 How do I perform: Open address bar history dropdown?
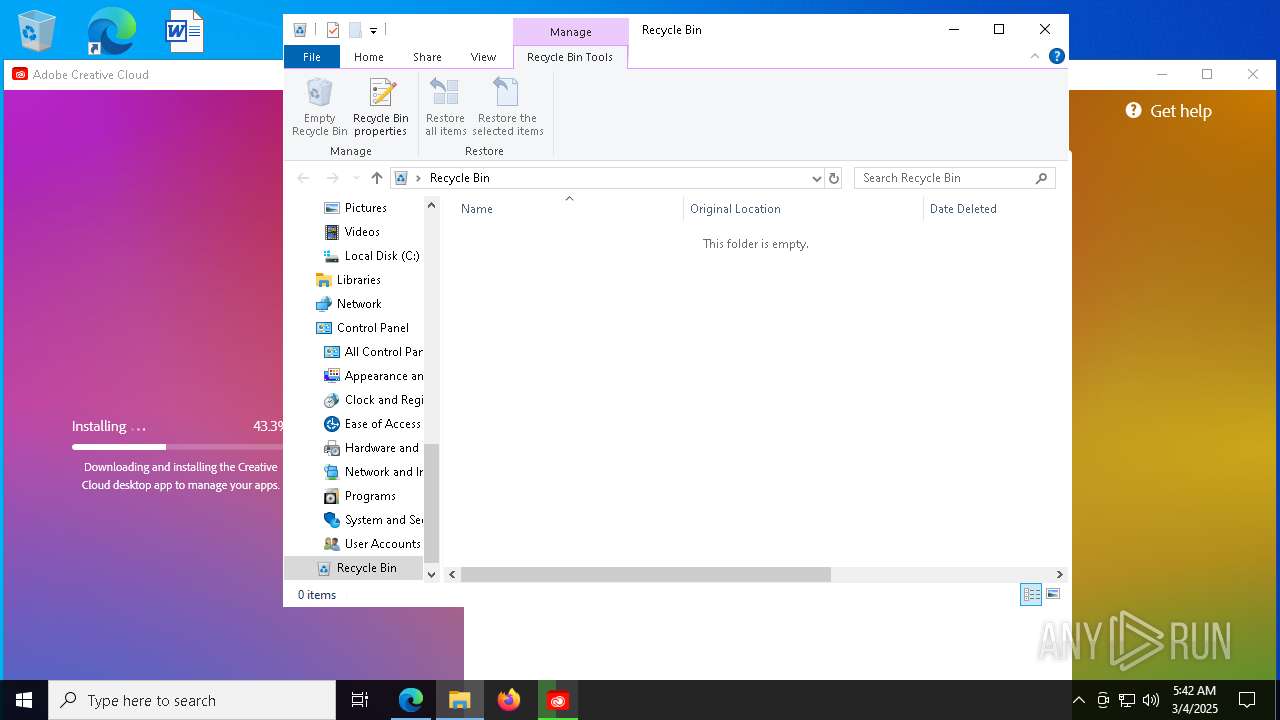(816, 178)
